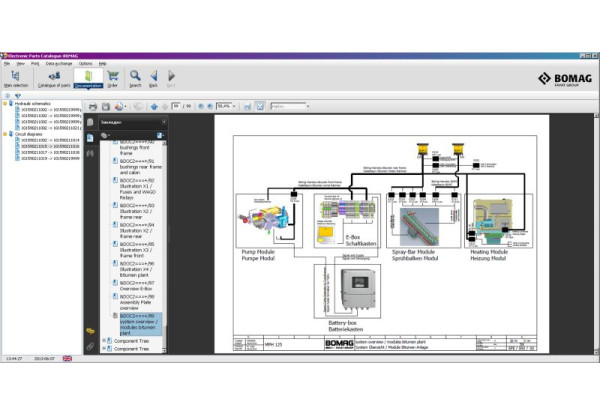Print the document with printer icon
Screen dimensions: 600x415
click(x=93, y=105)
